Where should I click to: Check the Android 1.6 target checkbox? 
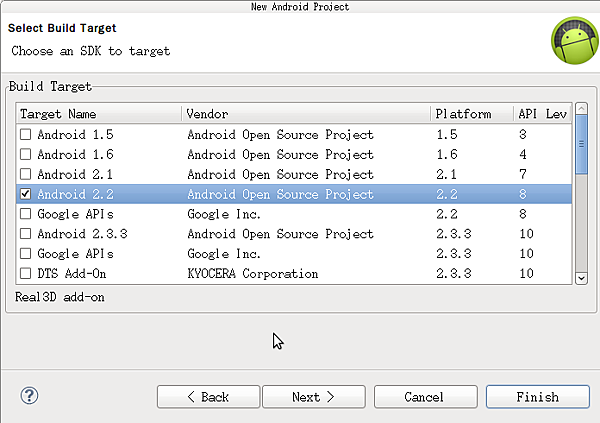coord(25,154)
